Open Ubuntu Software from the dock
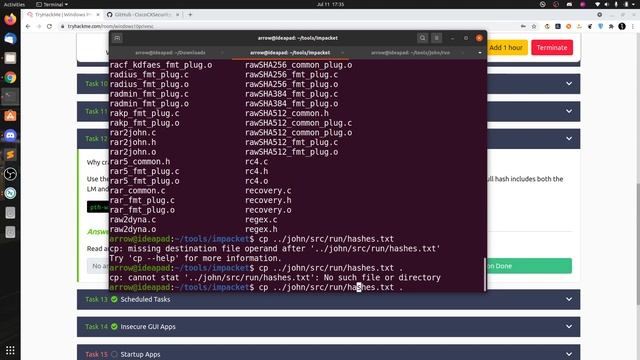The height and width of the screenshot is (360, 640). pyautogui.click(x=10, y=116)
